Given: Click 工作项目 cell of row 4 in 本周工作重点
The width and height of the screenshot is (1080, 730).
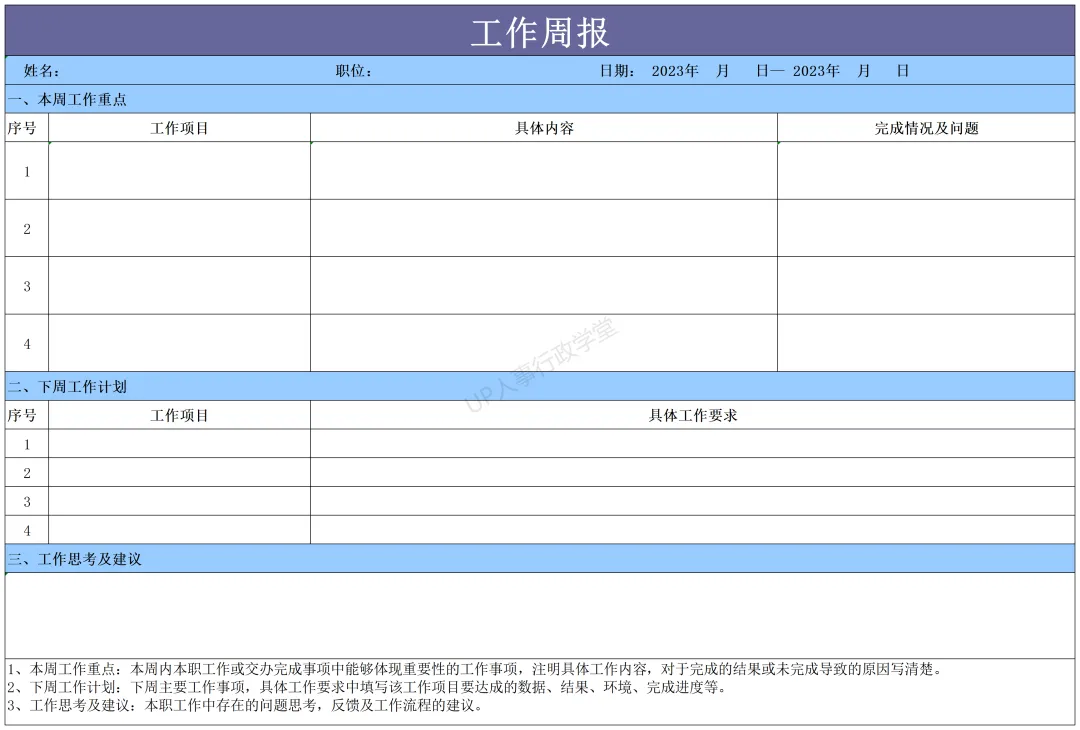Looking at the screenshot, I should tap(180, 344).
